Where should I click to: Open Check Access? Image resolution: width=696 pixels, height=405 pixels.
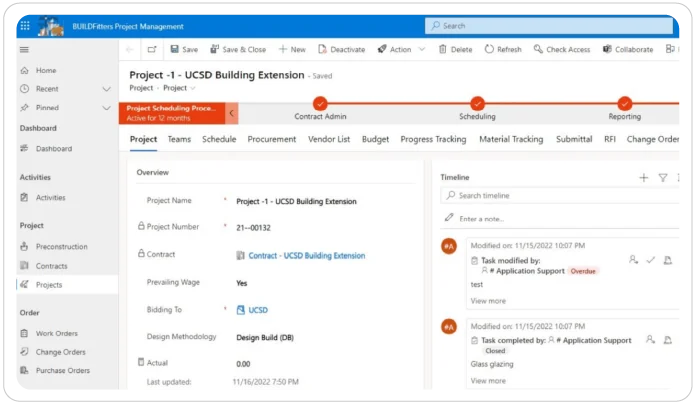pyautogui.click(x=562, y=49)
